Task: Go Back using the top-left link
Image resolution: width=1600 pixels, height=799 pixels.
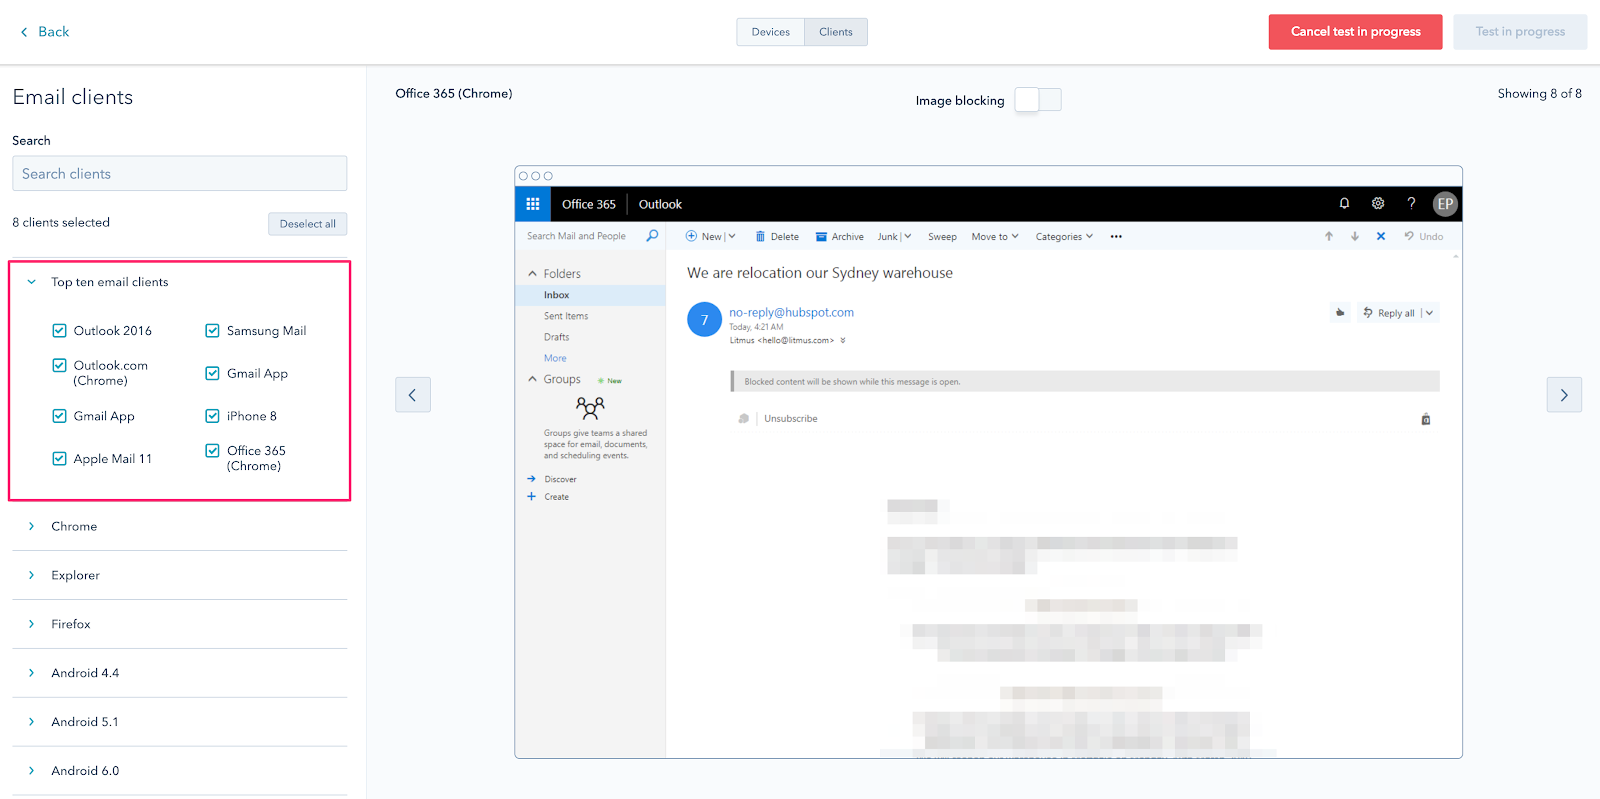Action: [x=45, y=32]
